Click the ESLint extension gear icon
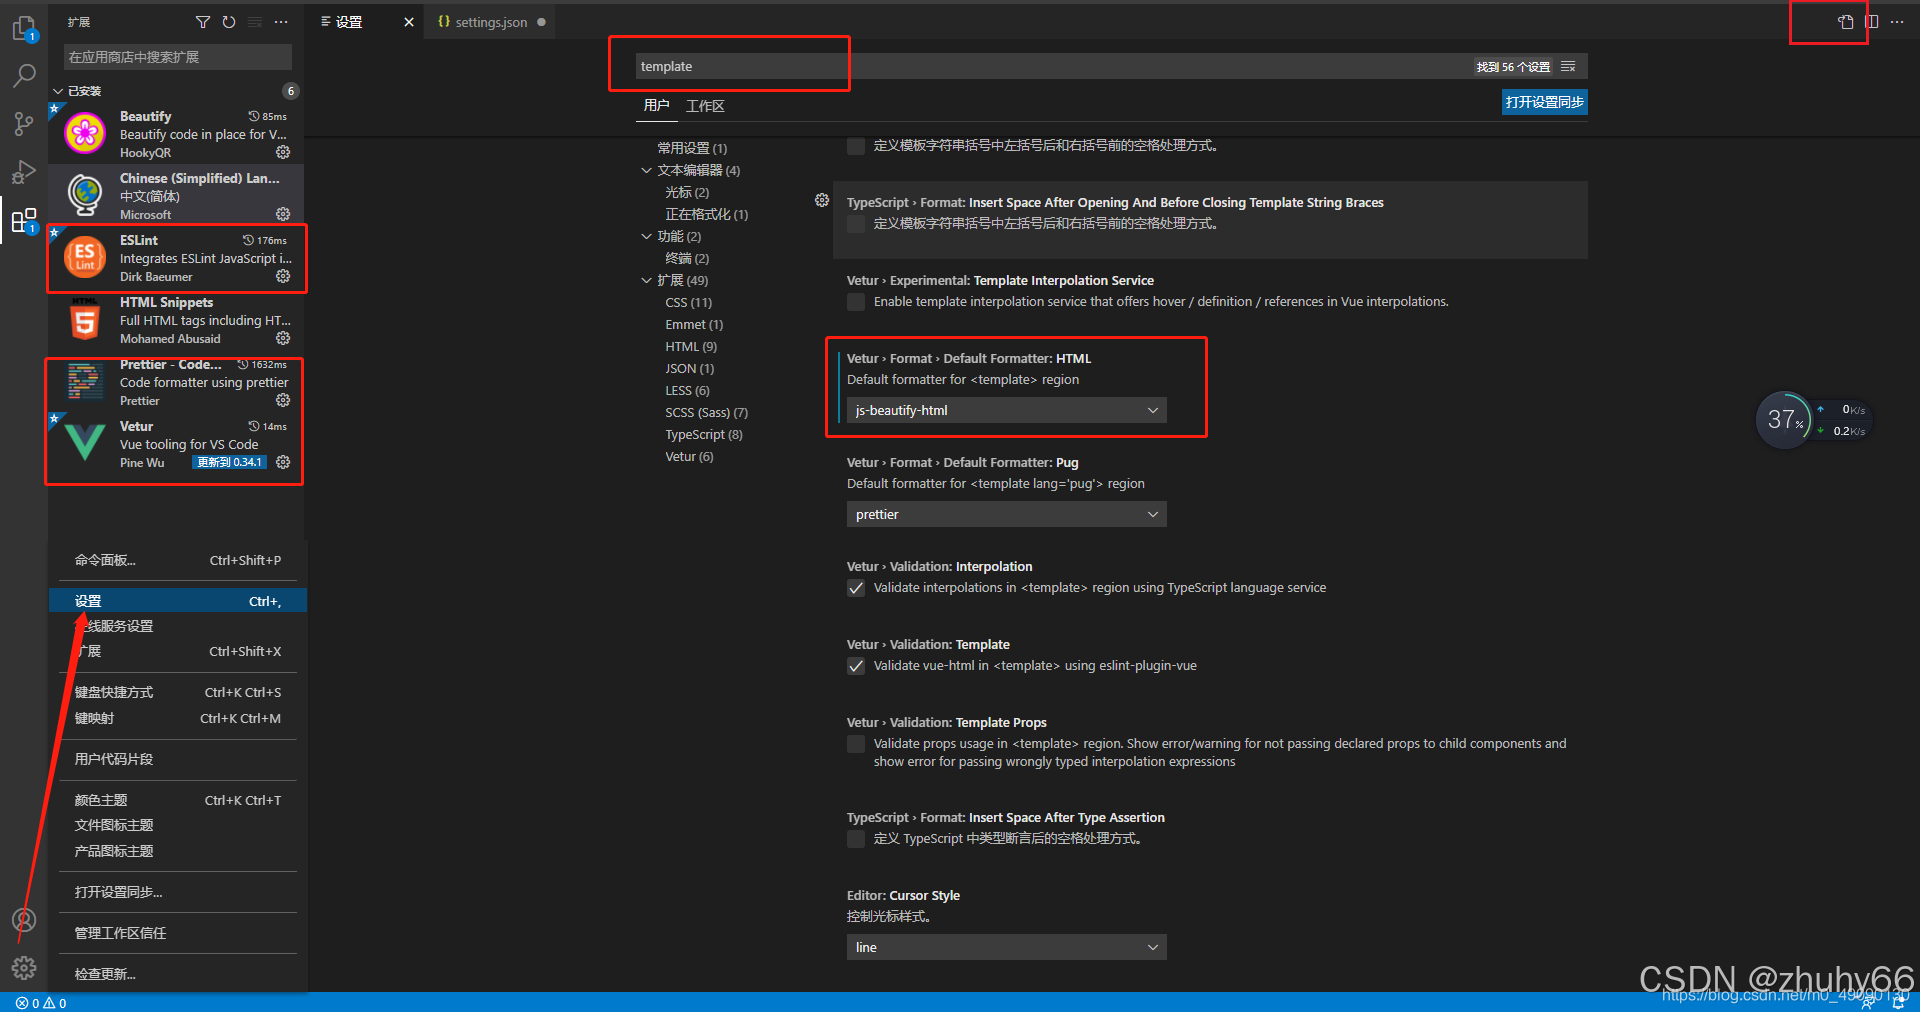Screen dimensions: 1920x1012 pyautogui.click(x=283, y=276)
